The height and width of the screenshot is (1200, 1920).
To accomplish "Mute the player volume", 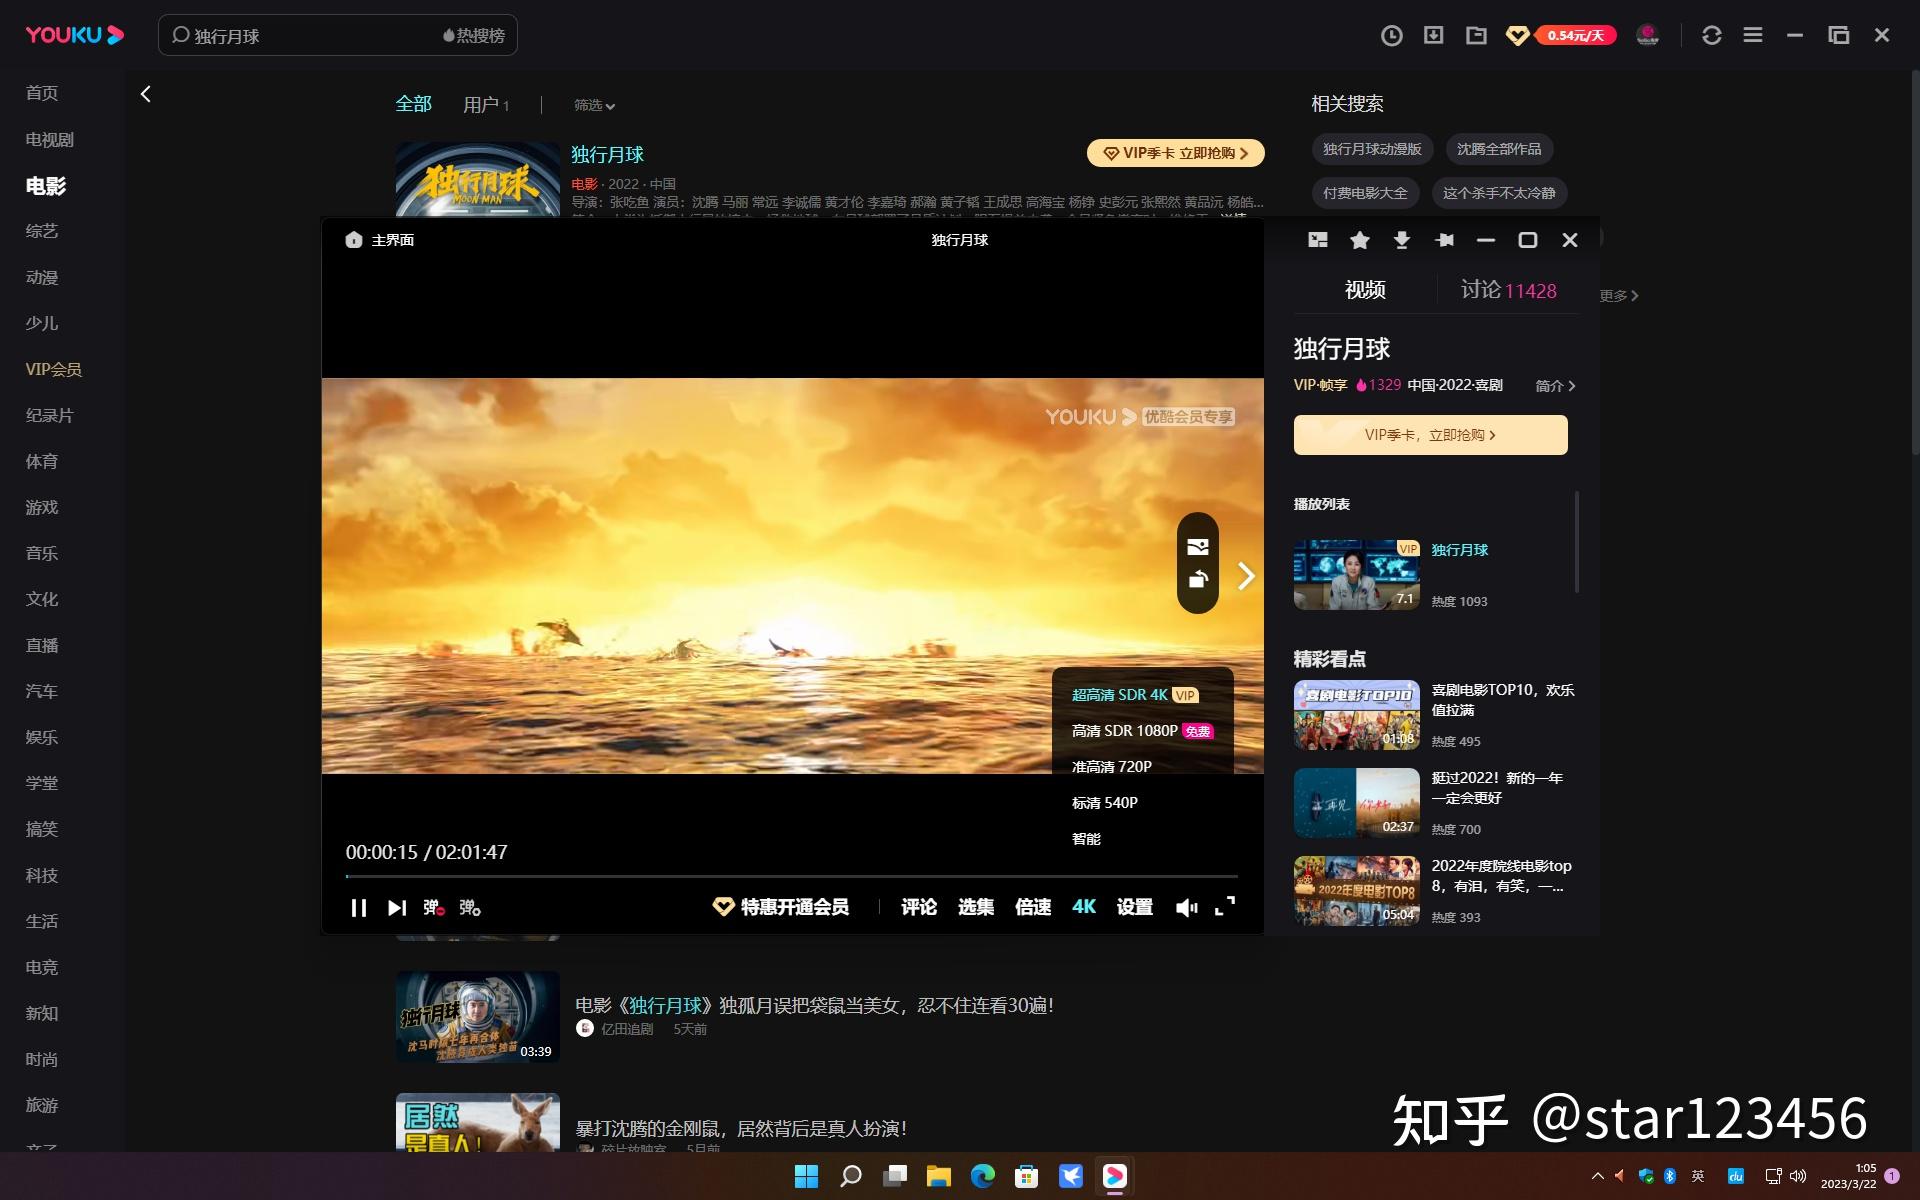I will coord(1186,908).
